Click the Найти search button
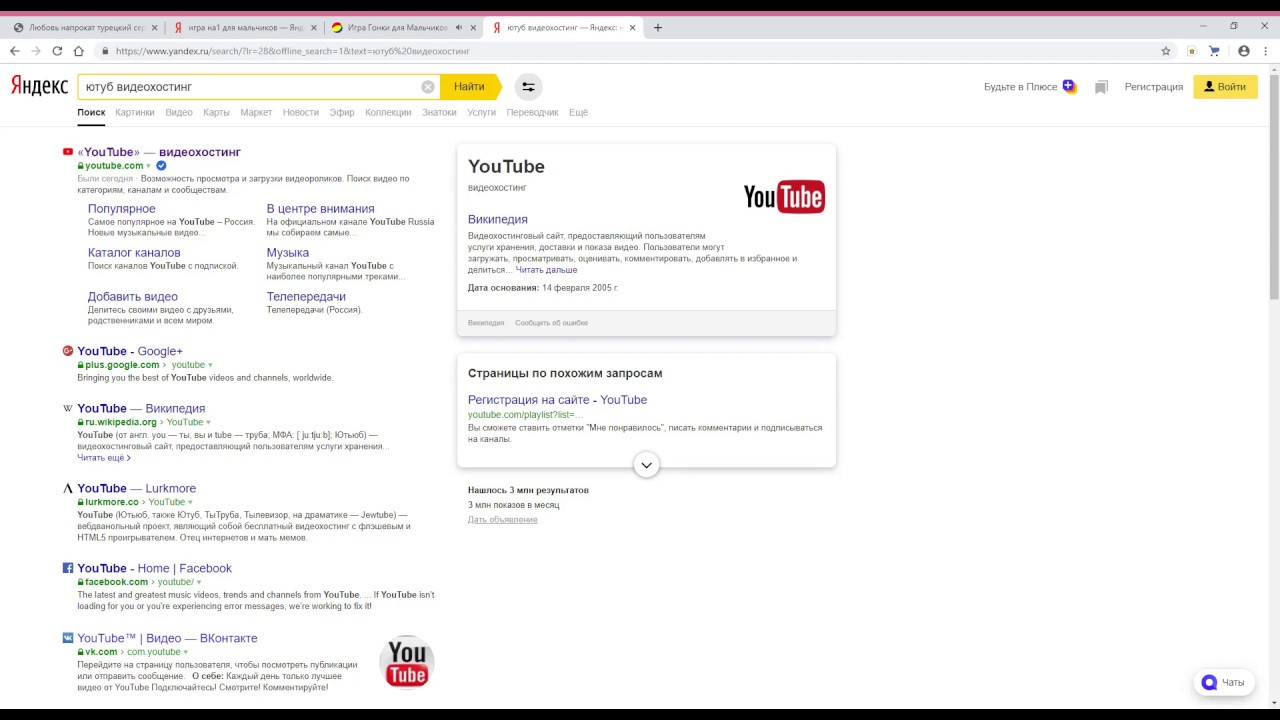The image size is (1280, 720). (469, 87)
